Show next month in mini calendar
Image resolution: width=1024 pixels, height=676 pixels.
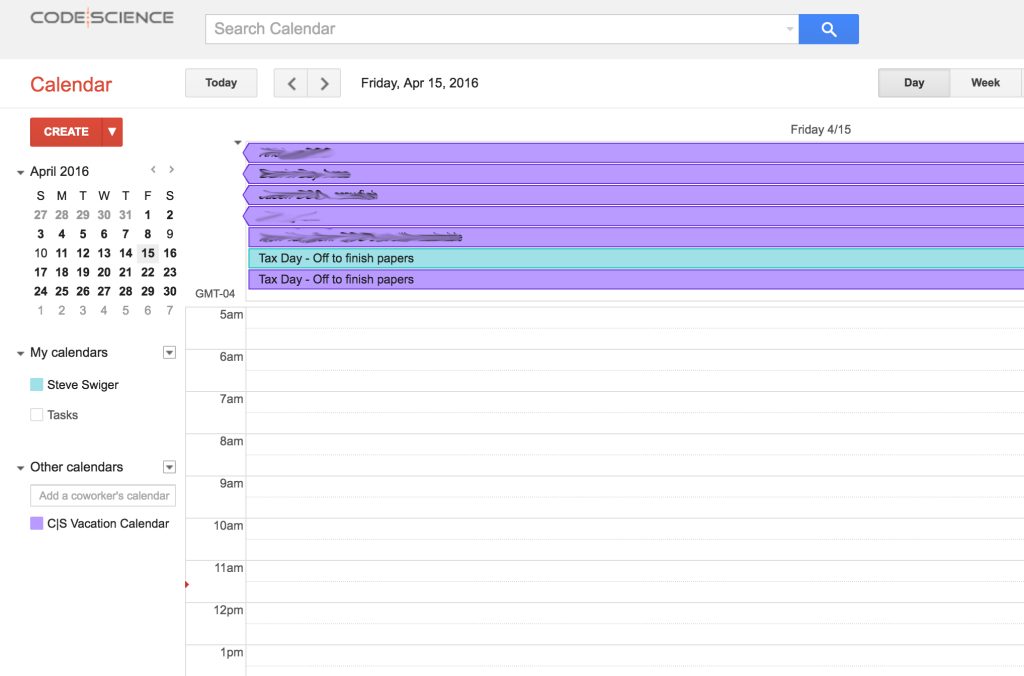pyautogui.click(x=171, y=170)
